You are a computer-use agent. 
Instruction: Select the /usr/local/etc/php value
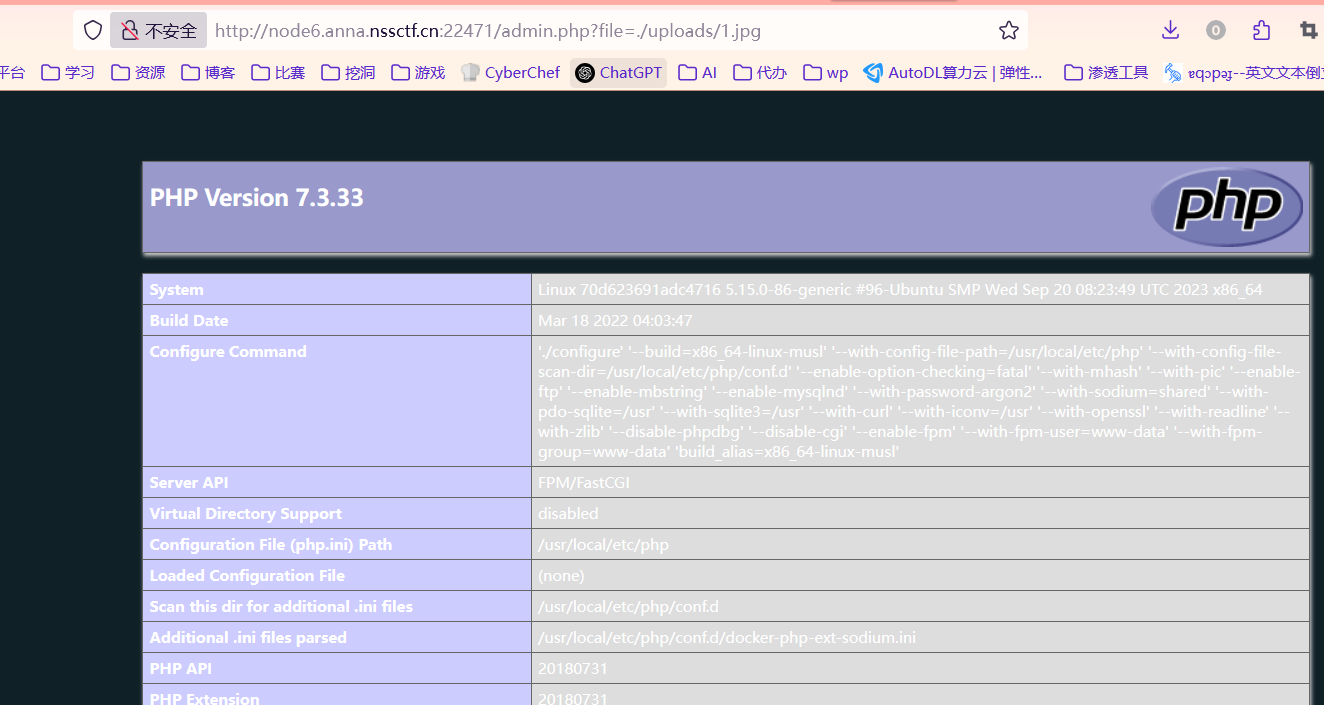(x=603, y=545)
